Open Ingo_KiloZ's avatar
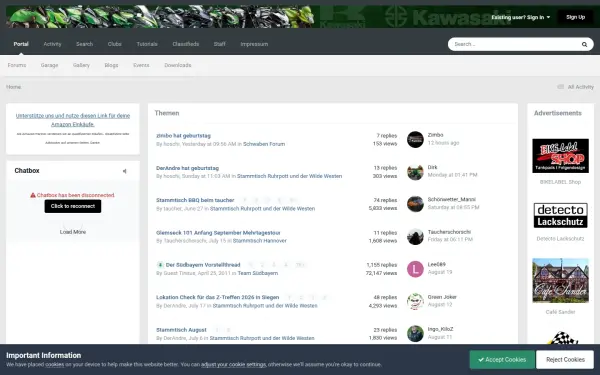The width and height of the screenshot is (600, 375). pos(415,334)
